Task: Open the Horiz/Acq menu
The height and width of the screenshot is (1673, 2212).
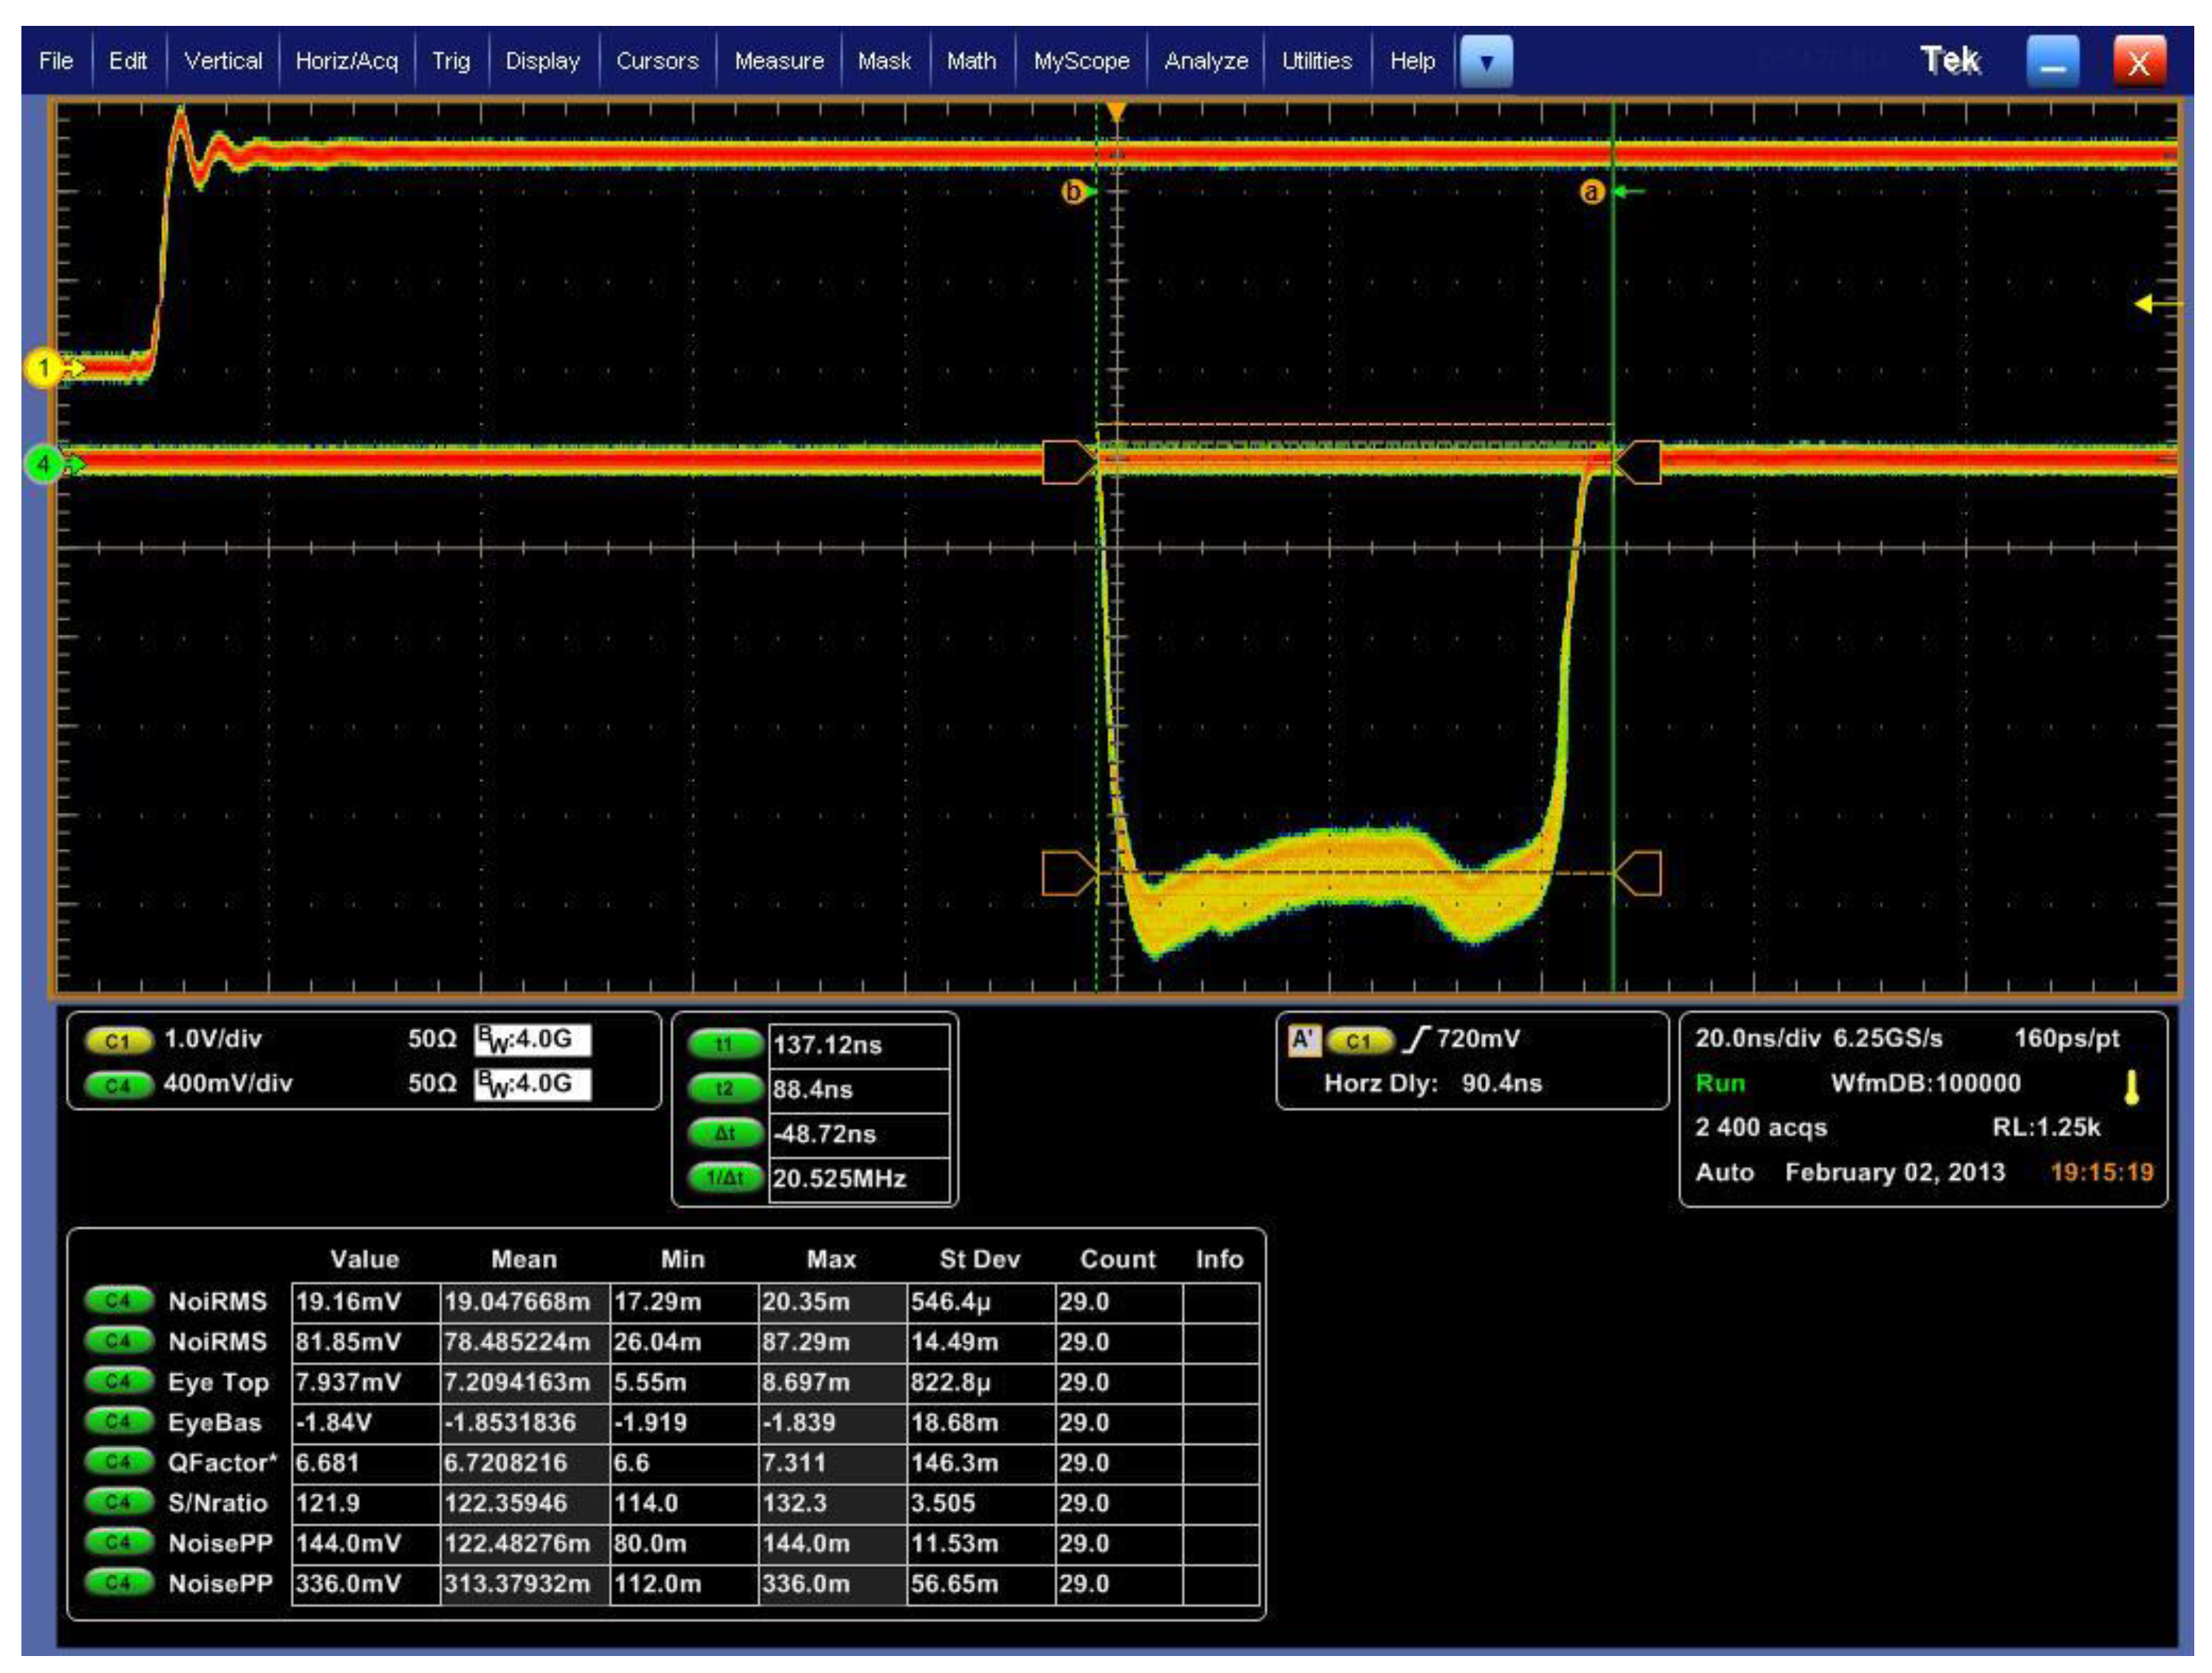Action: [x=346, y=61]
